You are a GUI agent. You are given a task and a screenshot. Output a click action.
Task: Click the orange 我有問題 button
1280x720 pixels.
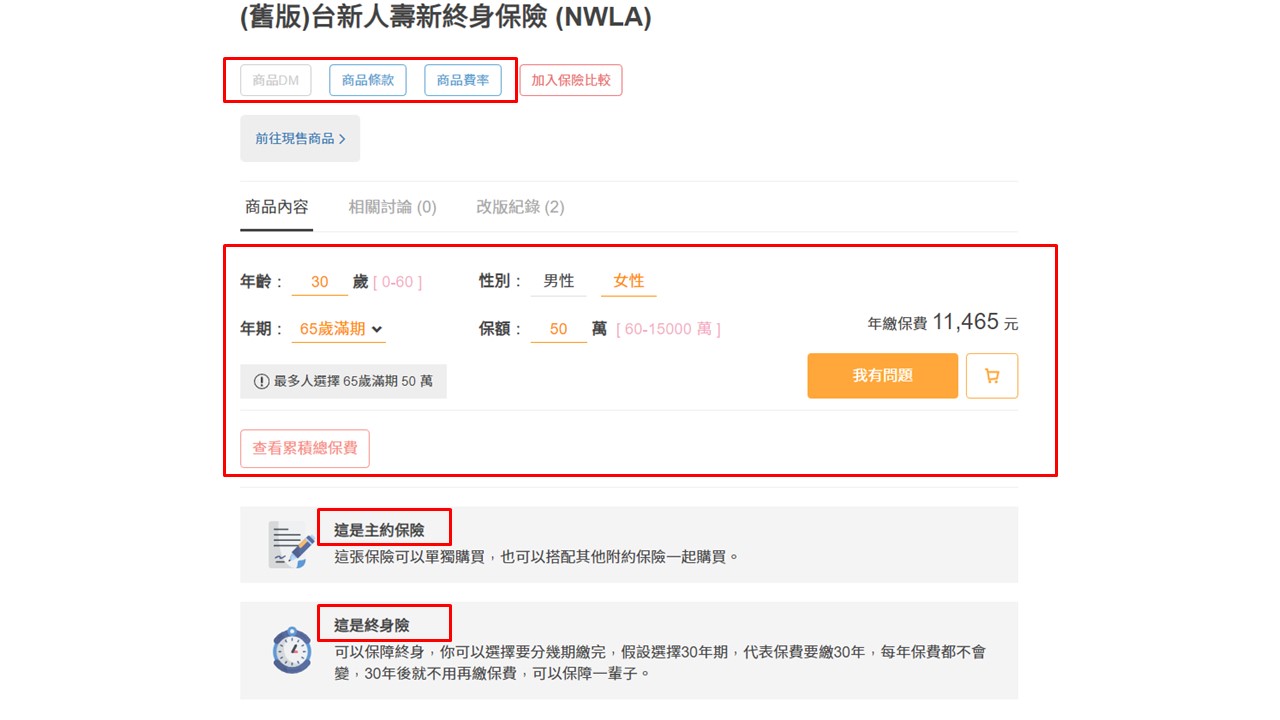[883, 376]
